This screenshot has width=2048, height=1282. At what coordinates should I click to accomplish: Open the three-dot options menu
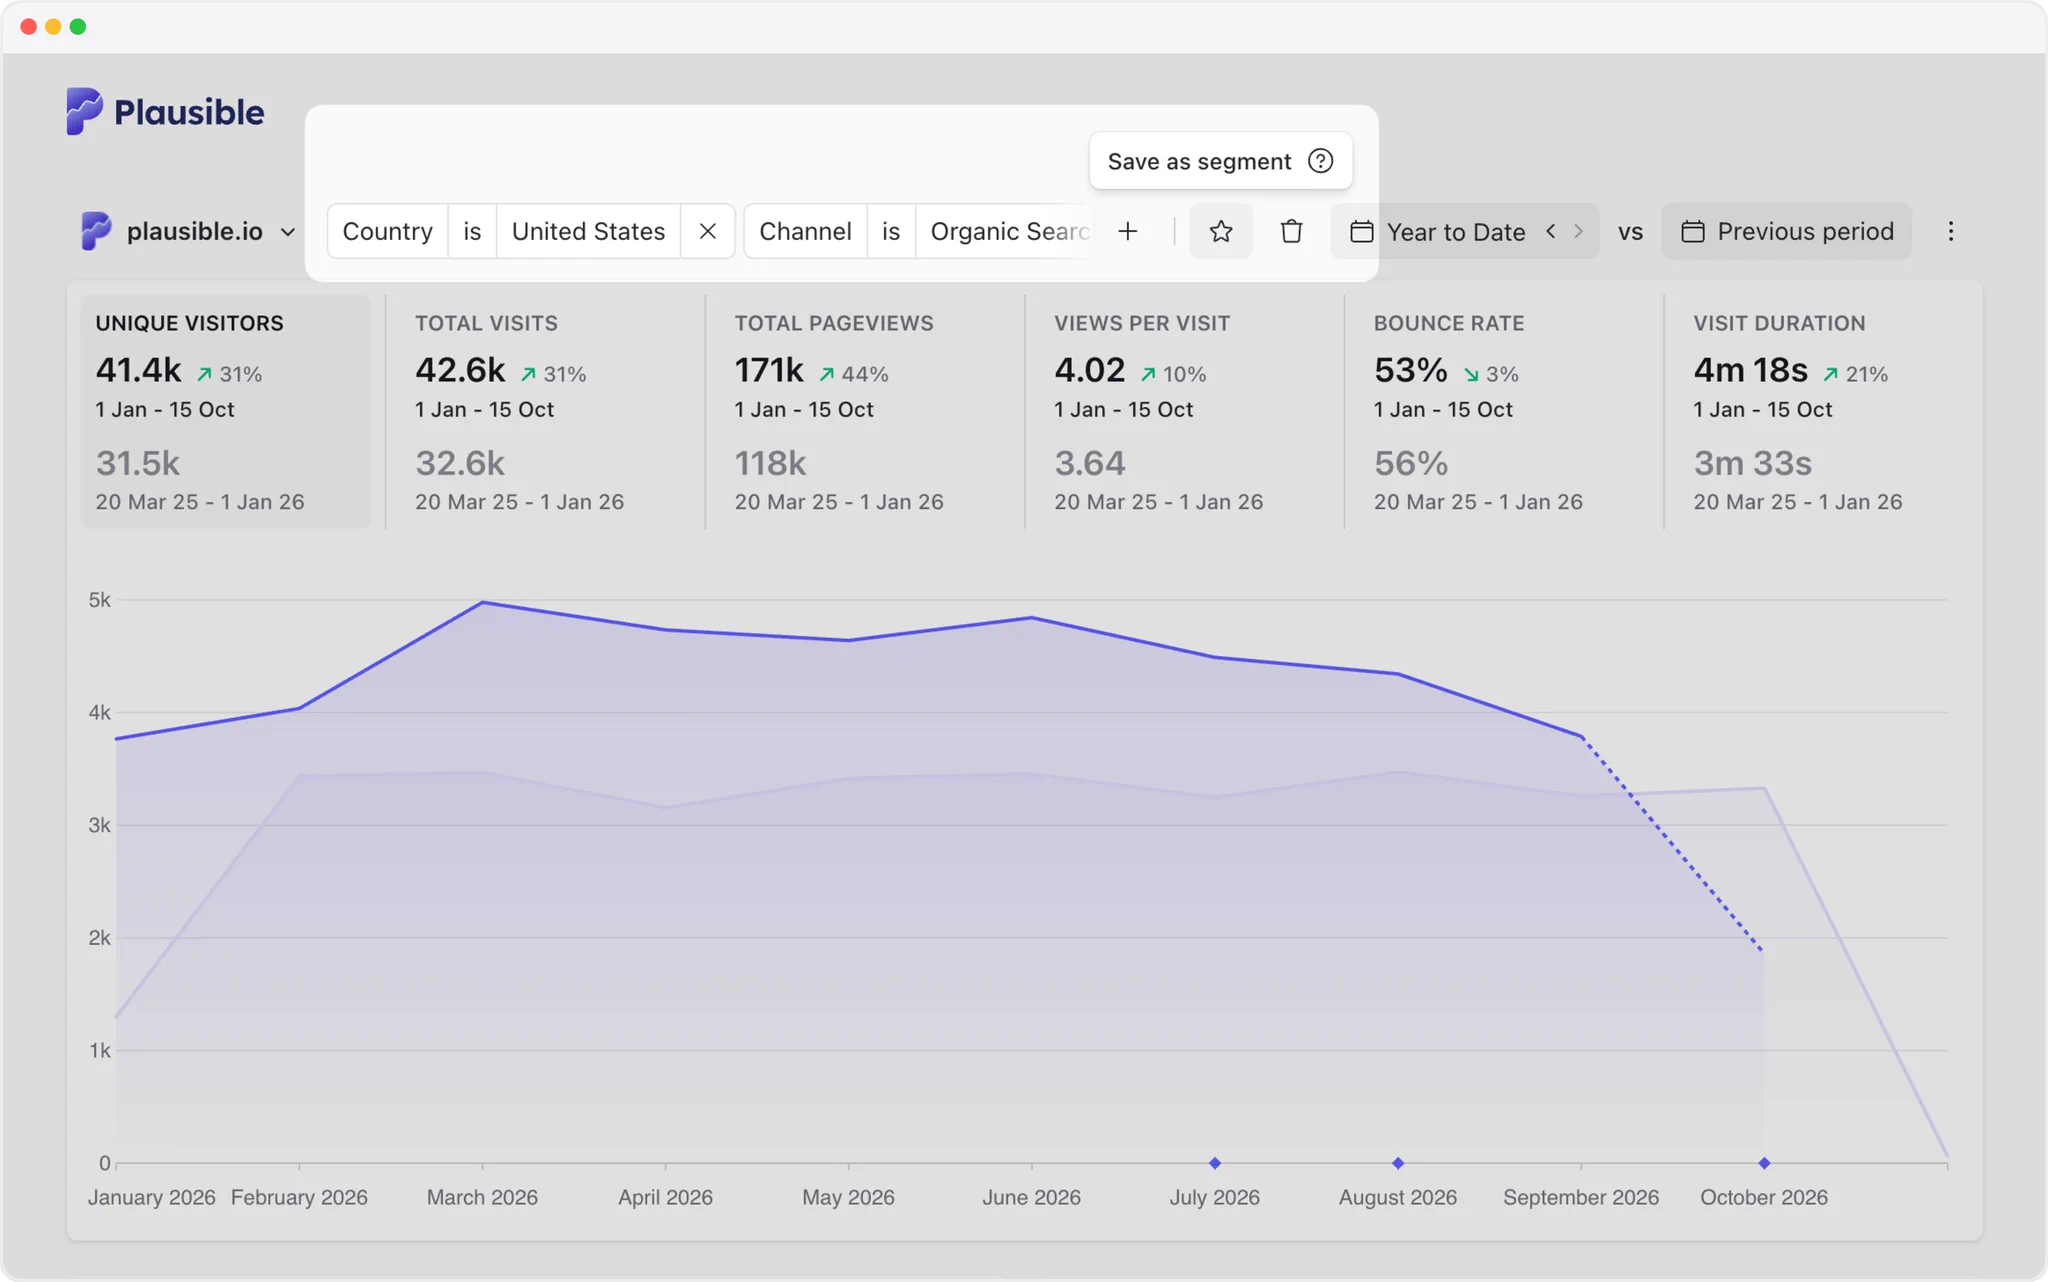[1950, 232]
